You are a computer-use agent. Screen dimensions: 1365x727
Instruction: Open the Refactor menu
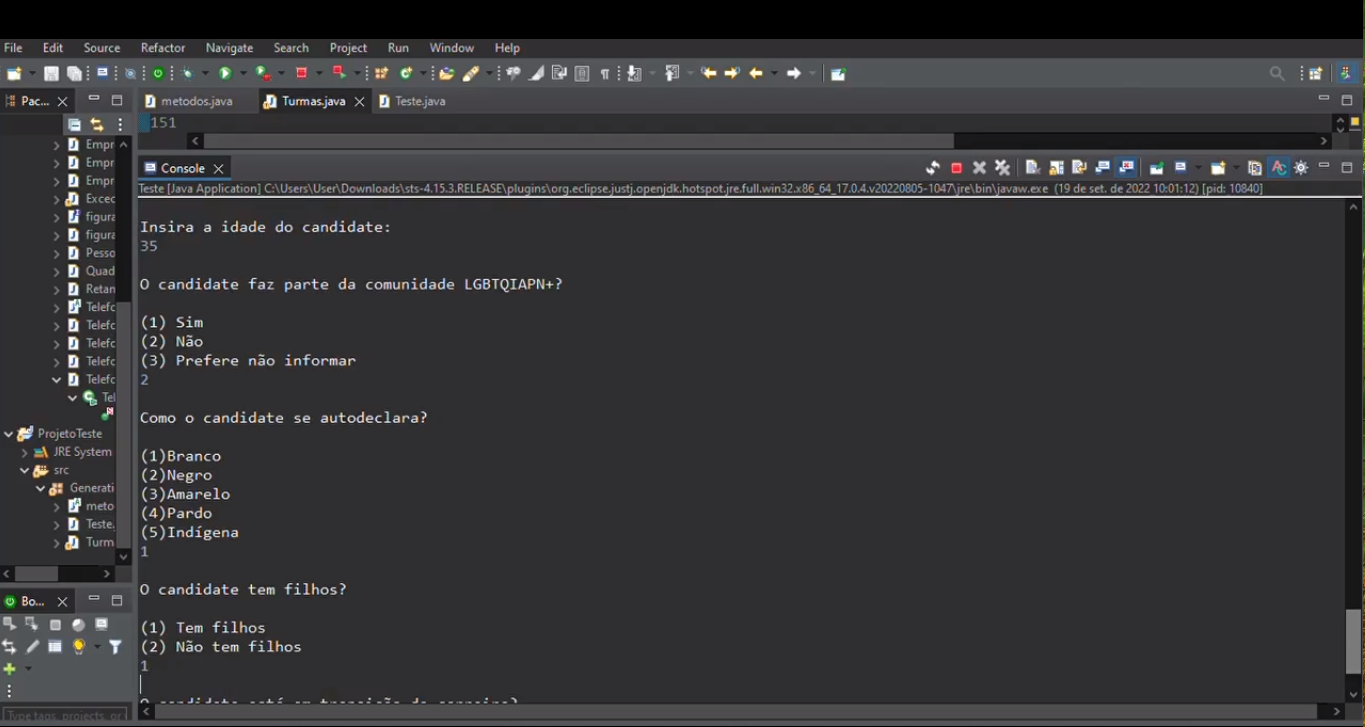tap(162, 47)
